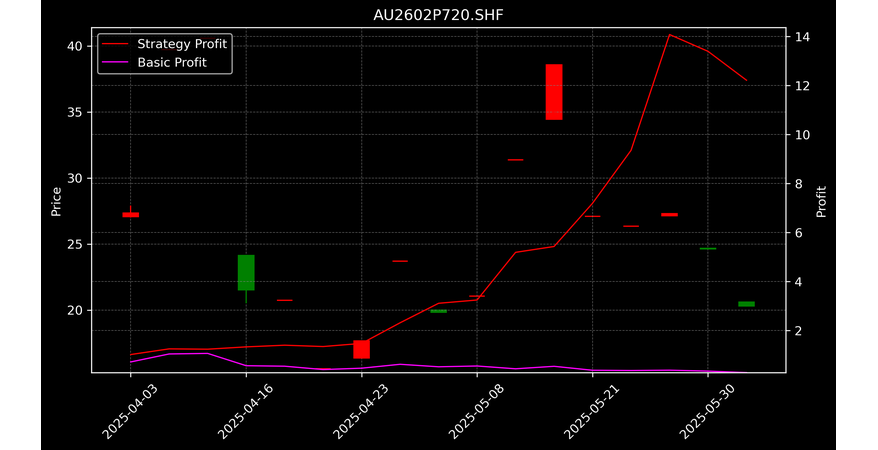Click the 2025-04-16 date tick label

point(245,412)
